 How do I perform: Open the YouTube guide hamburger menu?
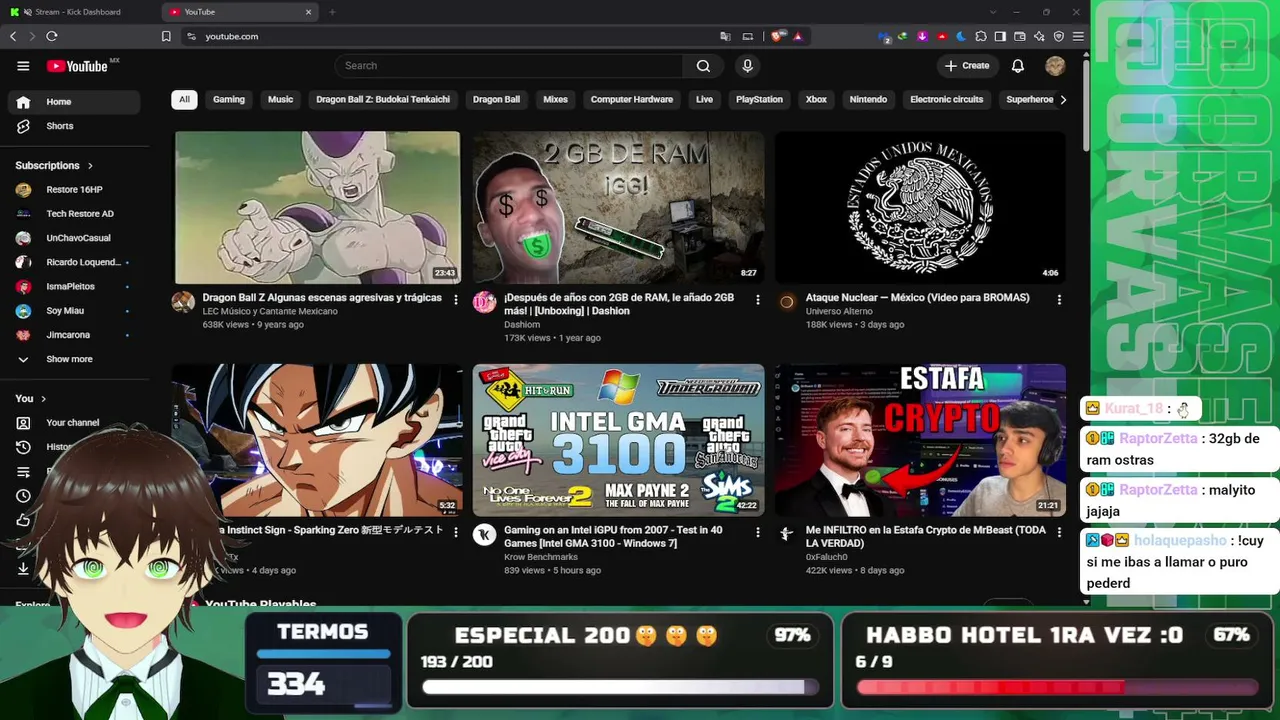[23, 66]
